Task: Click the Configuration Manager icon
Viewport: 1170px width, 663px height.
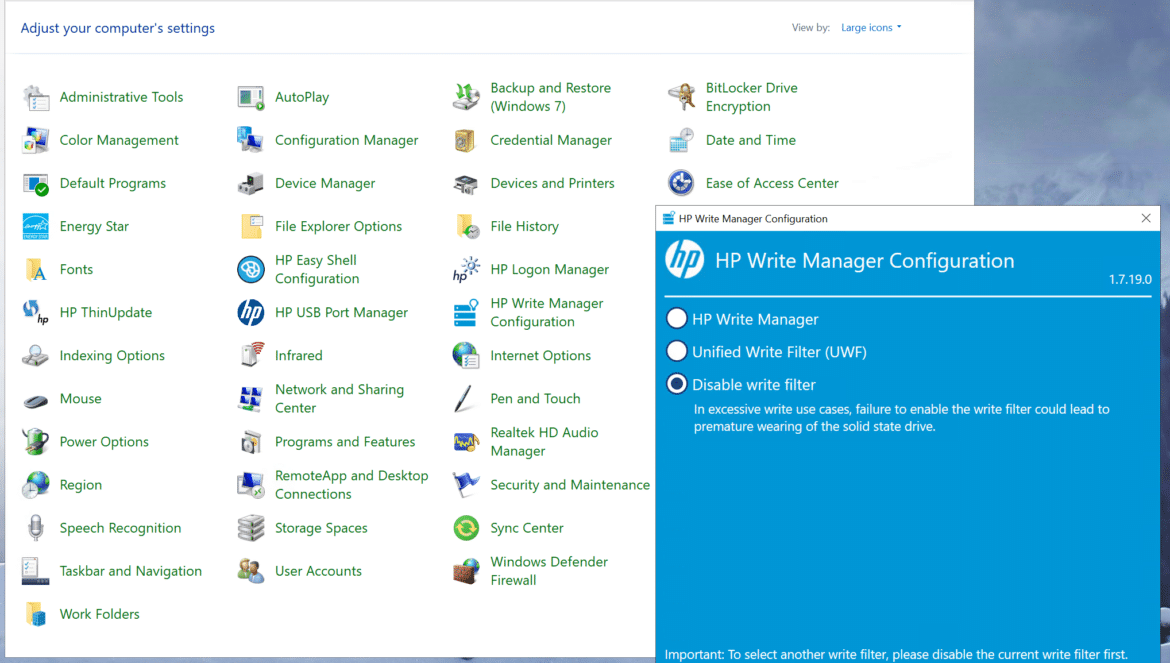Action: coord(251,140)
